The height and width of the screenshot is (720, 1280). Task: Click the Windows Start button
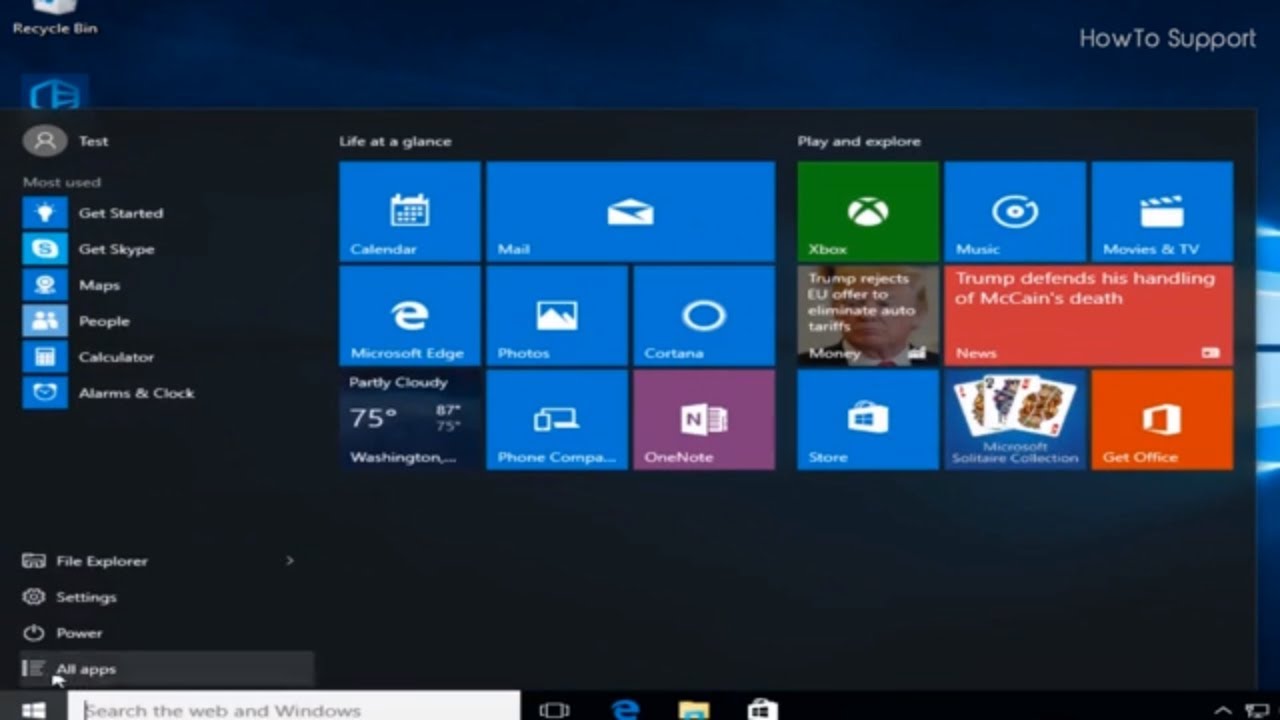pyautogui.click(x=33, y=709)
